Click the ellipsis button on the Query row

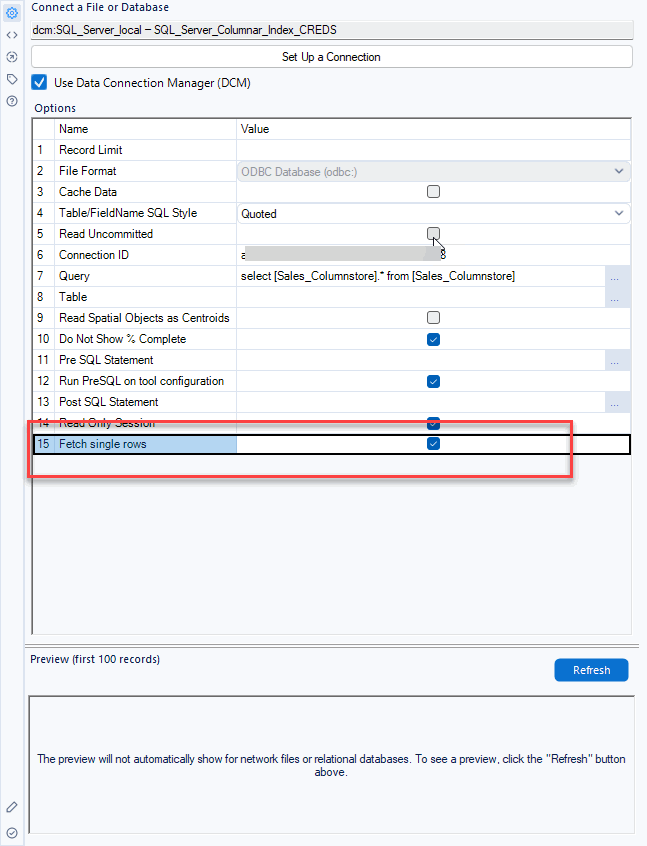coord(617,276)
